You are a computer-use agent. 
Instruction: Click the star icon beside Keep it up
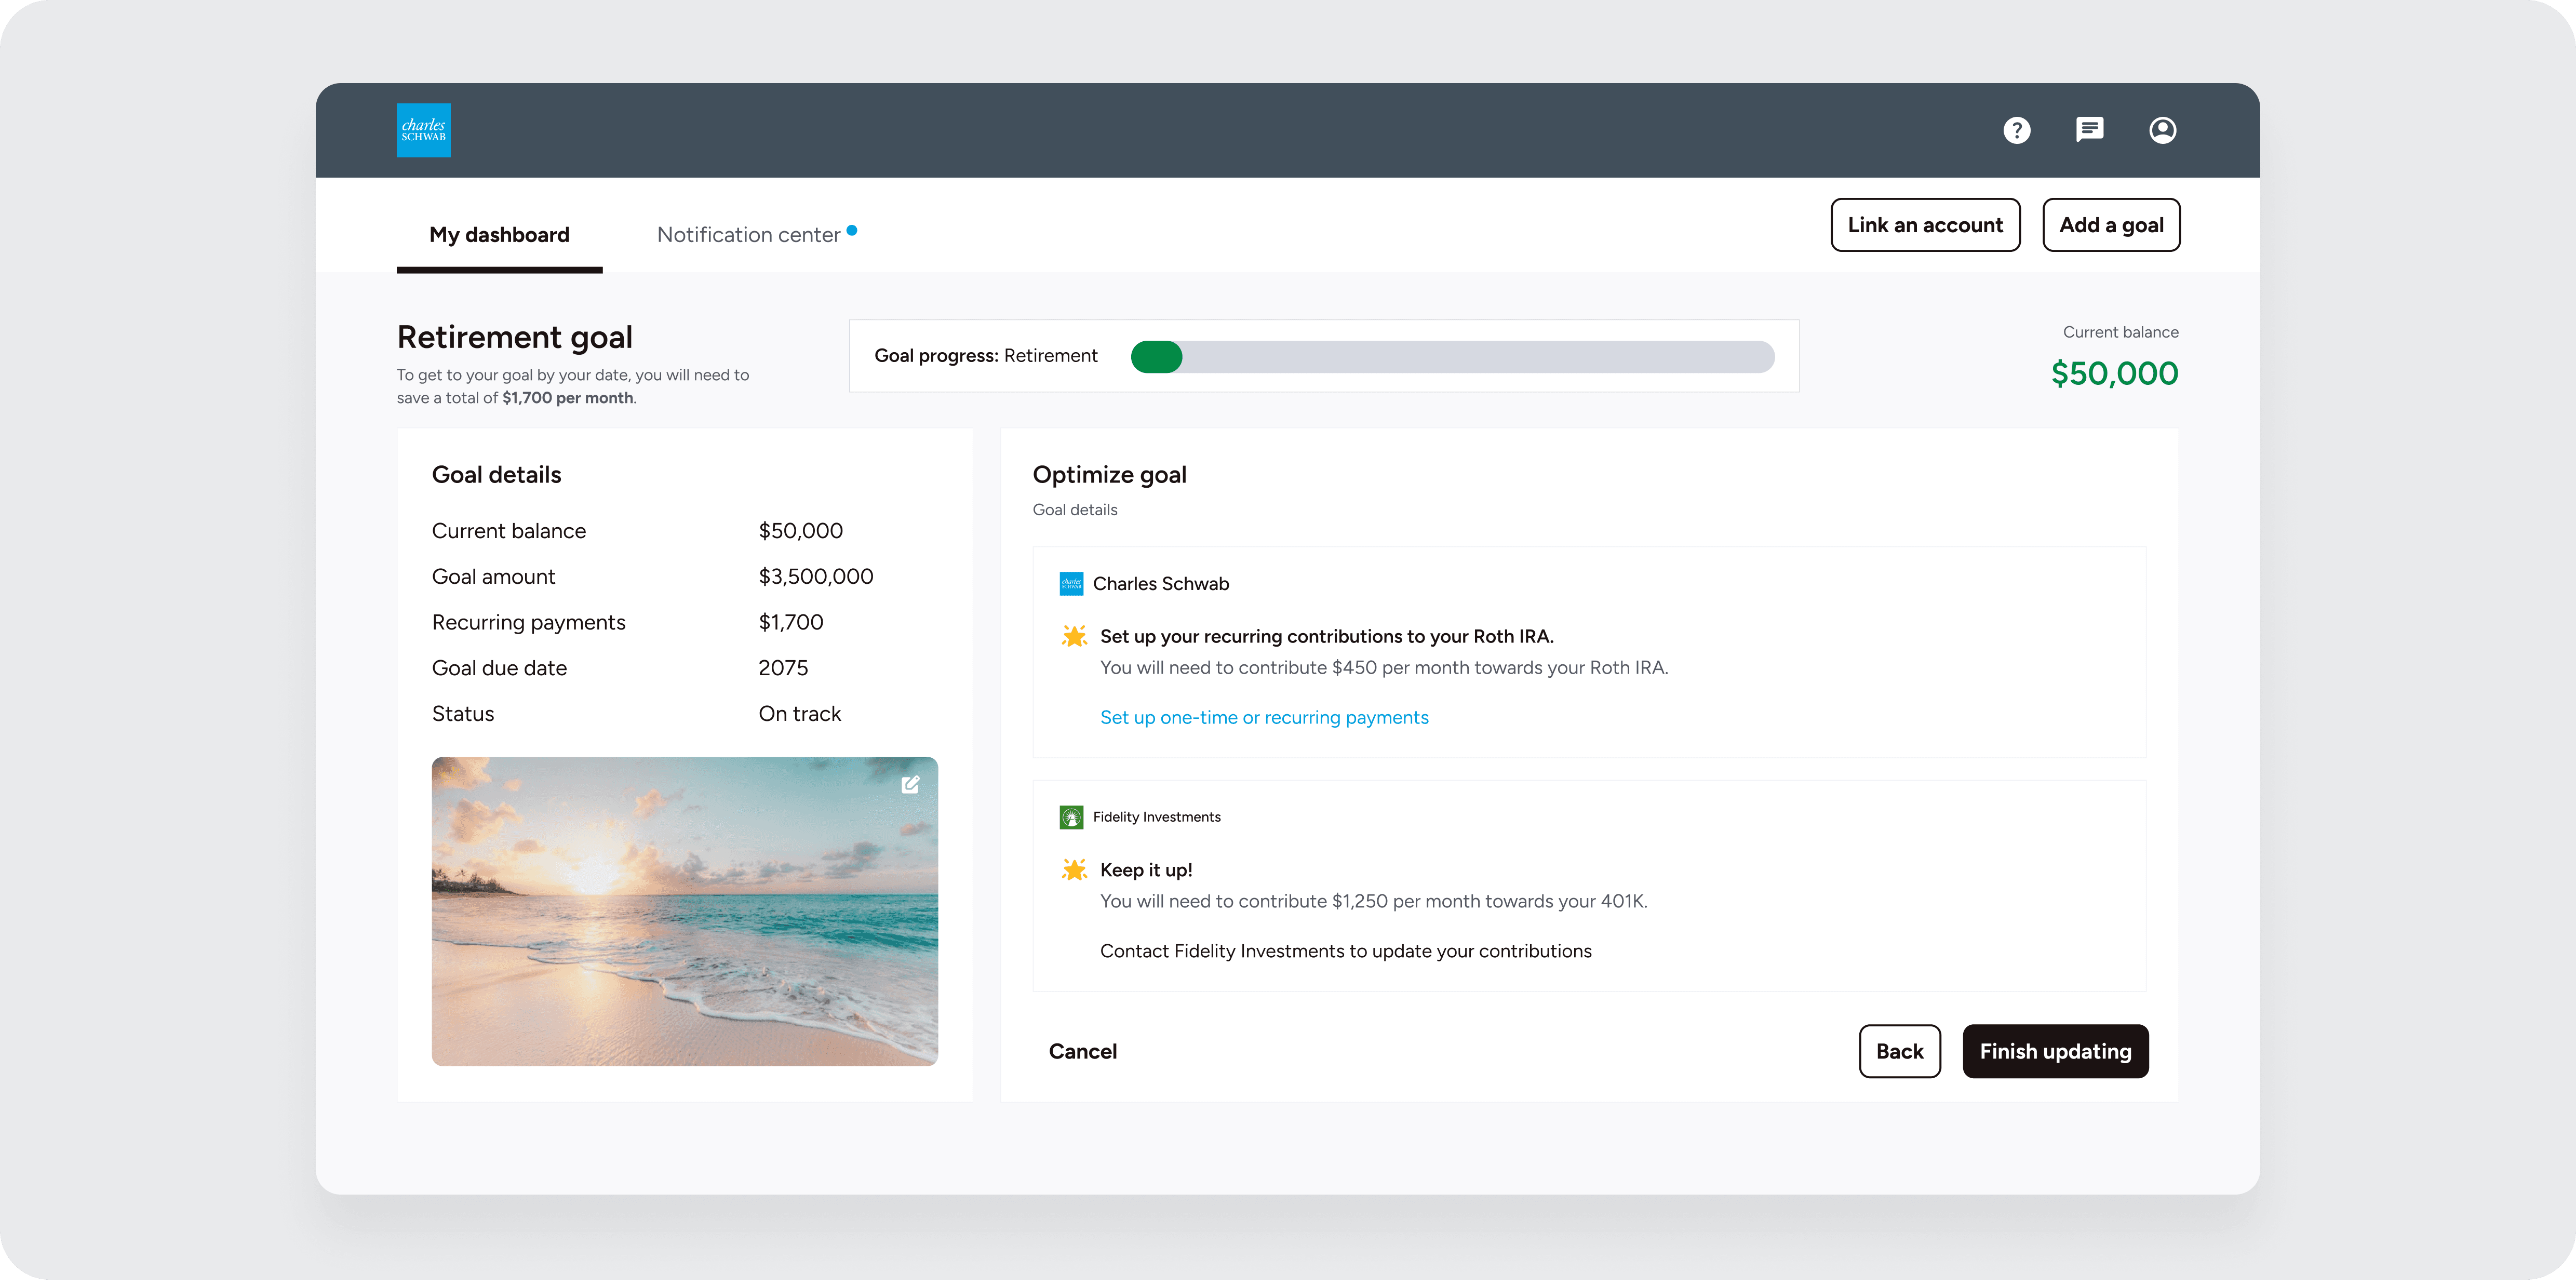(1074, 869)
